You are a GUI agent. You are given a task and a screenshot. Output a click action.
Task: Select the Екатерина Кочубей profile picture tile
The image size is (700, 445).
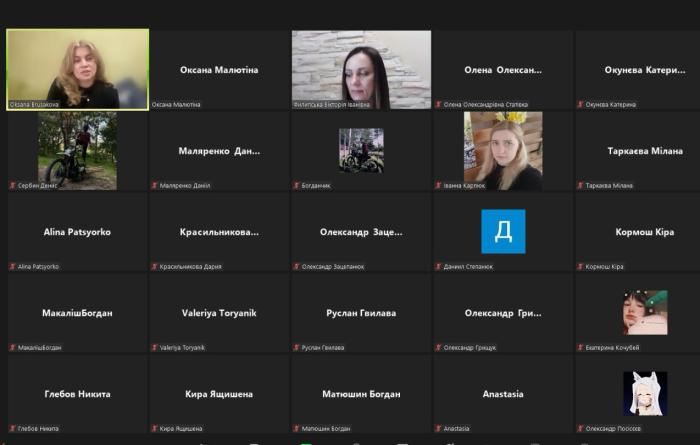pyautogui.click(x=645, y=312)
